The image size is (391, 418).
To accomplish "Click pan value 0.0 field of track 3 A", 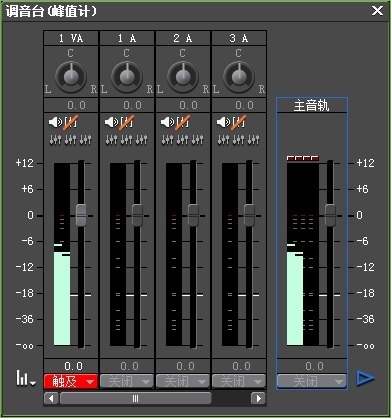I will [x=239, y=105].
